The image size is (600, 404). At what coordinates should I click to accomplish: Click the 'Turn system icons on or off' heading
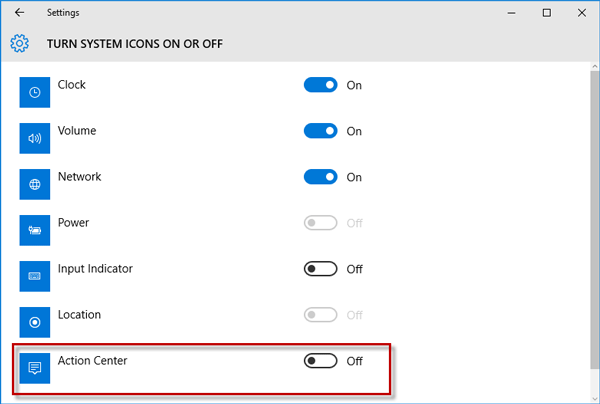(135, 44)
